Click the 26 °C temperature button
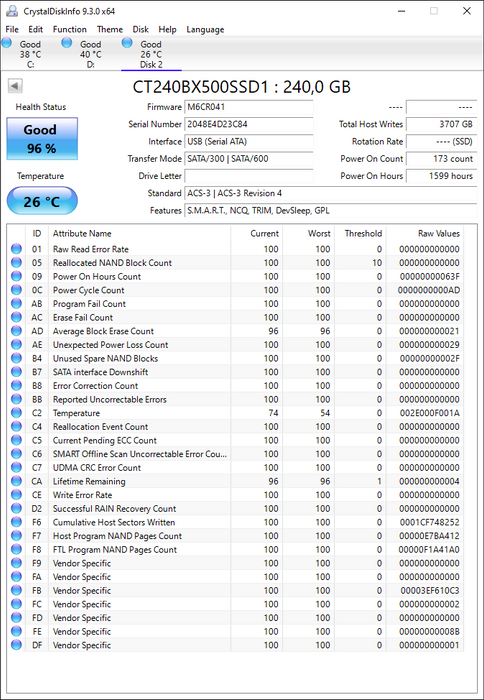This screenshot has height=700, width=484. pos(42,201)
